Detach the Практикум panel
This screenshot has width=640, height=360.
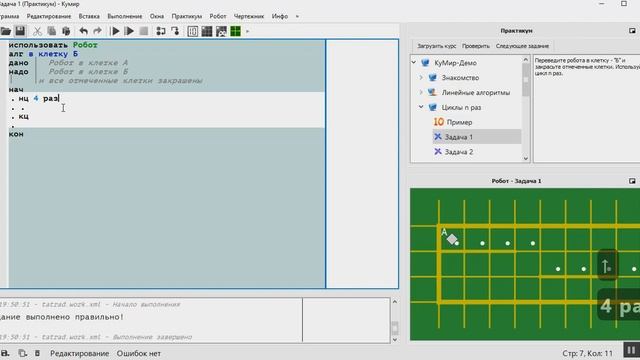pyautogui.click(x=632, y=31)
